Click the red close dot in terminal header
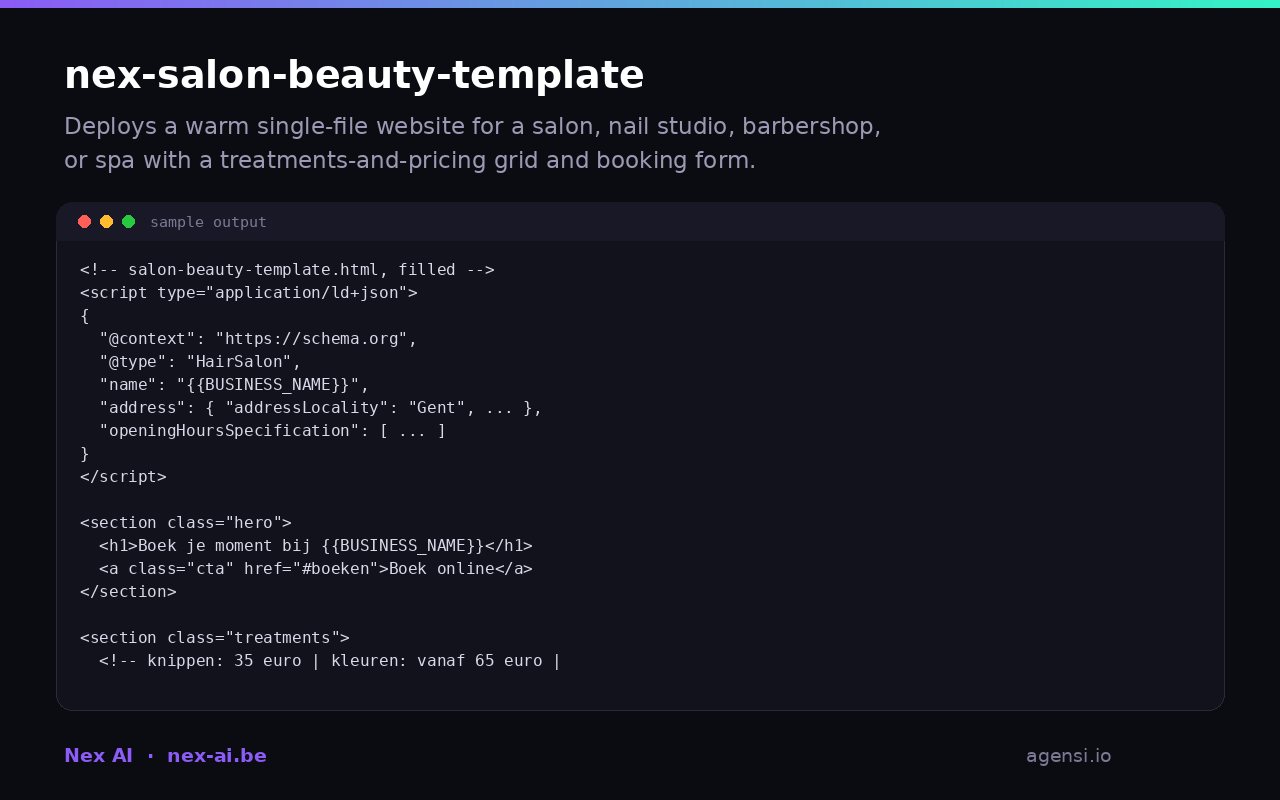The height and width of the screenshot is (800, 1280). point(84,222)
